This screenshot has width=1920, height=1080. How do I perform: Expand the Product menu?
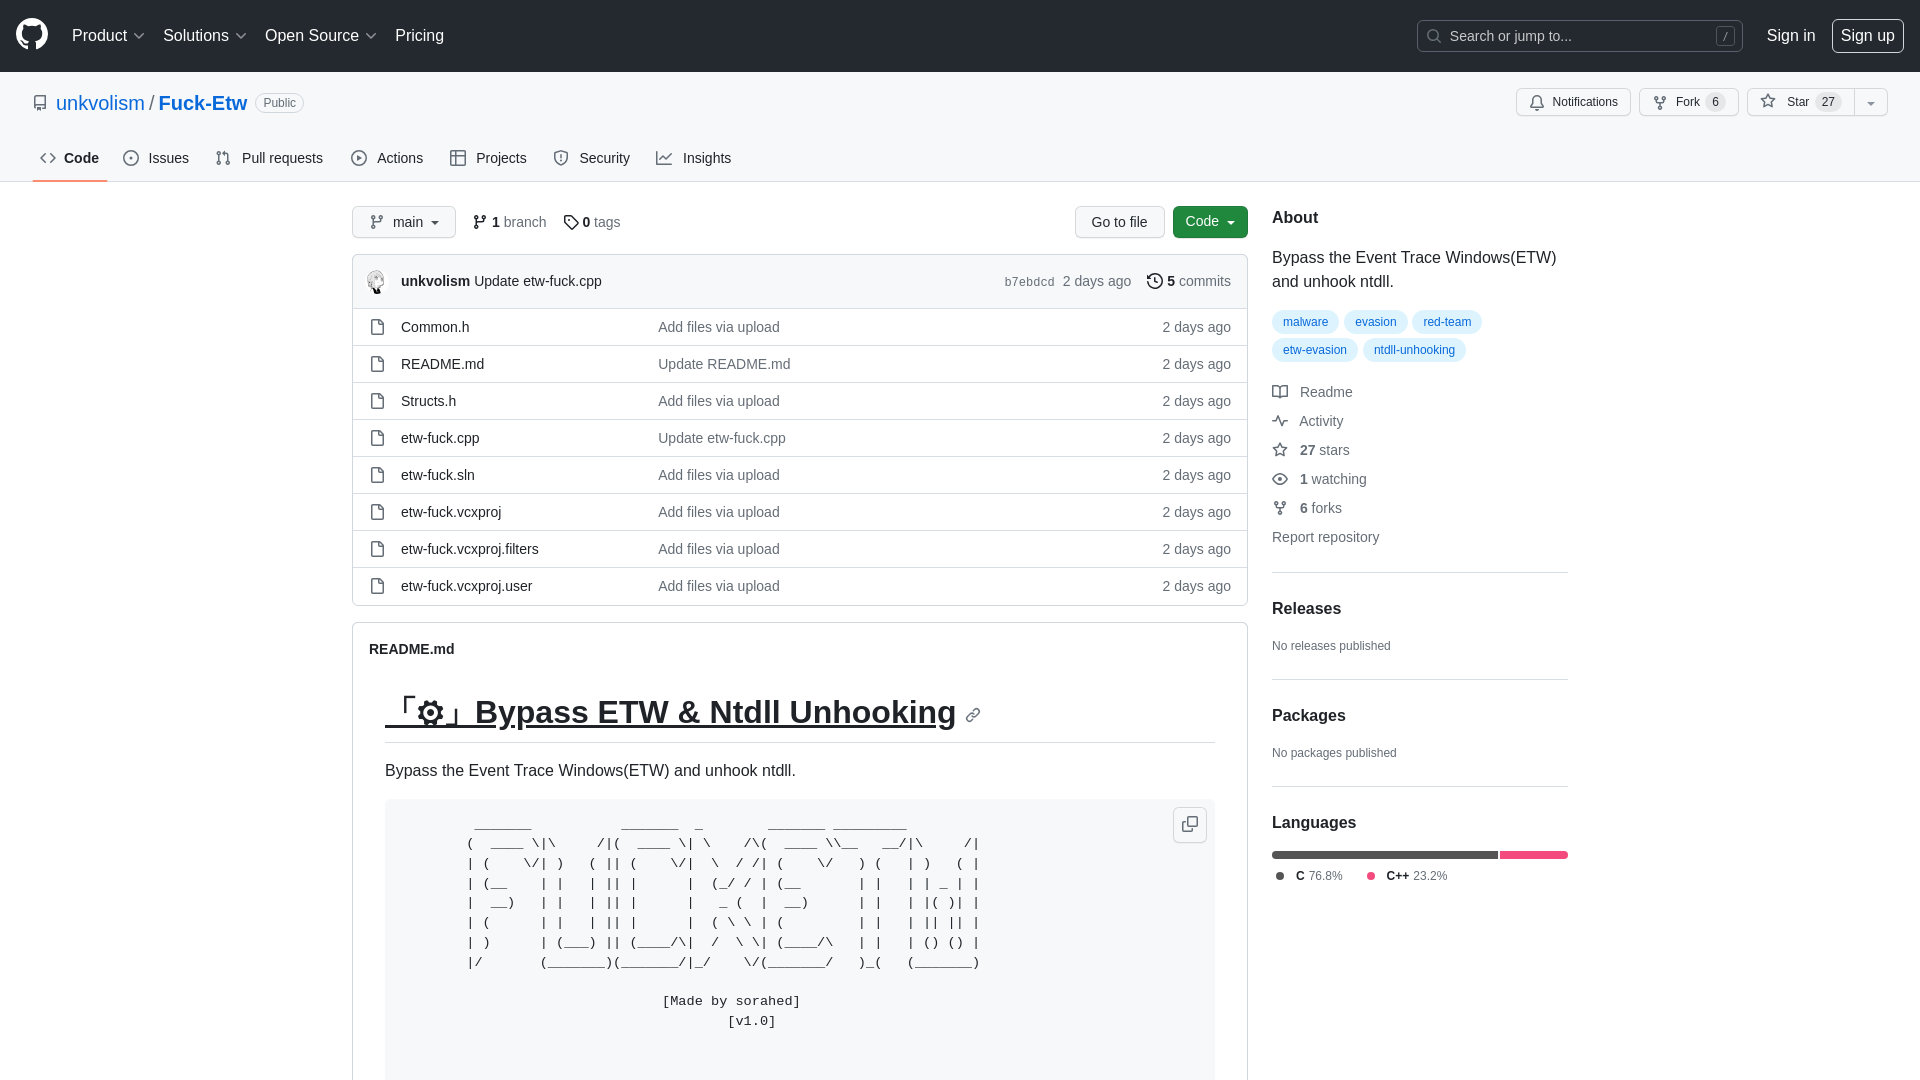[x=108, y=36]
